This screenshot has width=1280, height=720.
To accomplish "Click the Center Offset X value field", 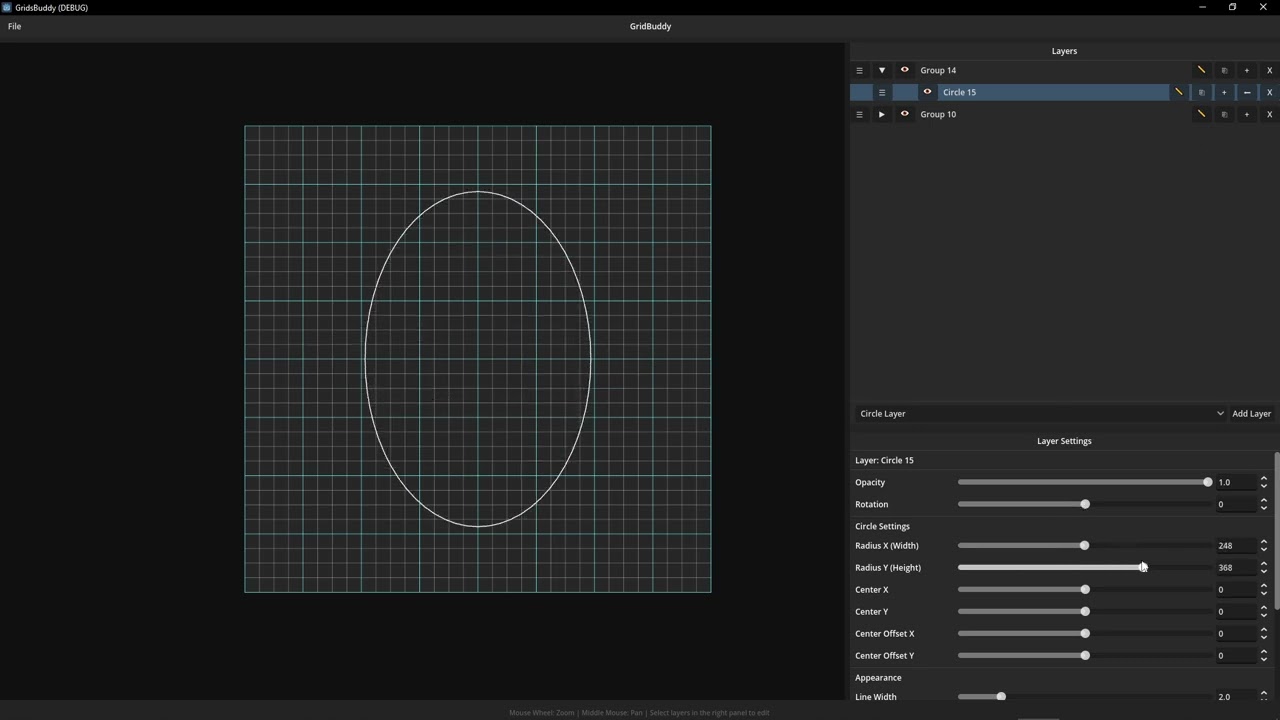I will point(1235,633).
